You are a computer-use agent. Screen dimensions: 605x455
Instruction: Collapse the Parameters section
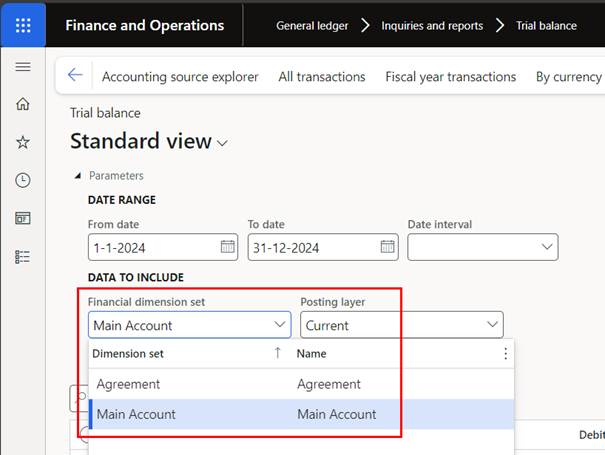79,176
